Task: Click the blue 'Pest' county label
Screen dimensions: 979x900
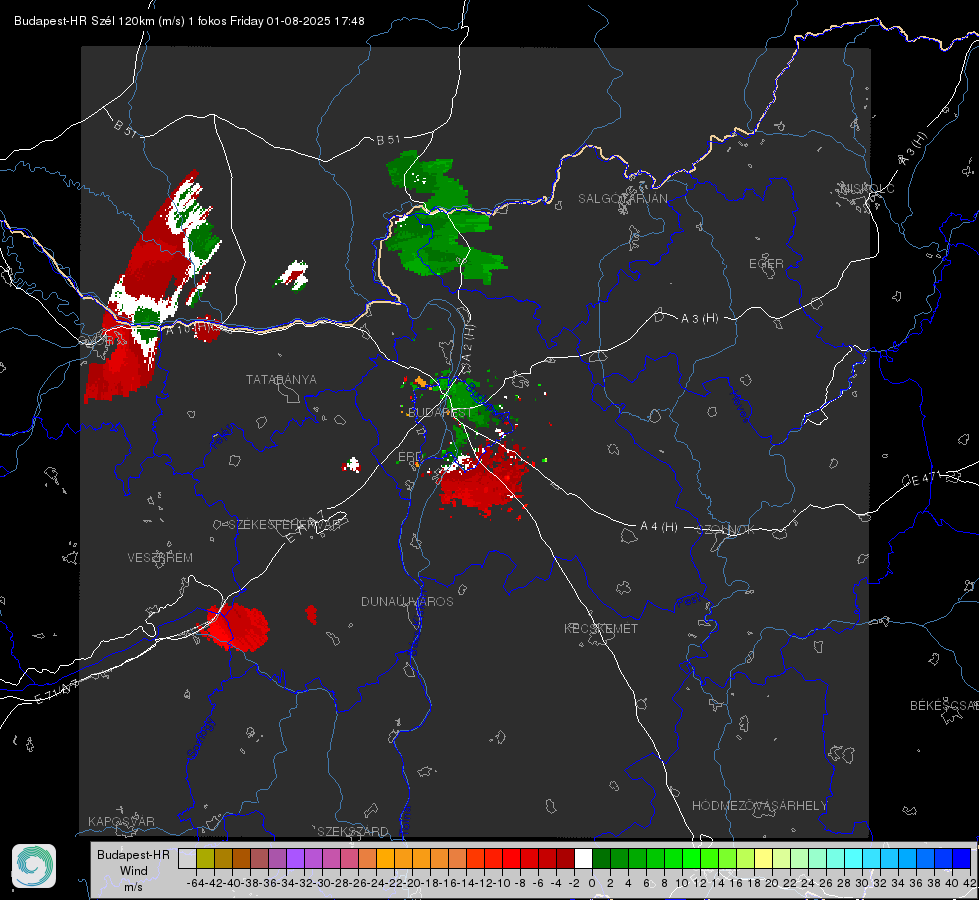Action: click(x=689, y=602)
